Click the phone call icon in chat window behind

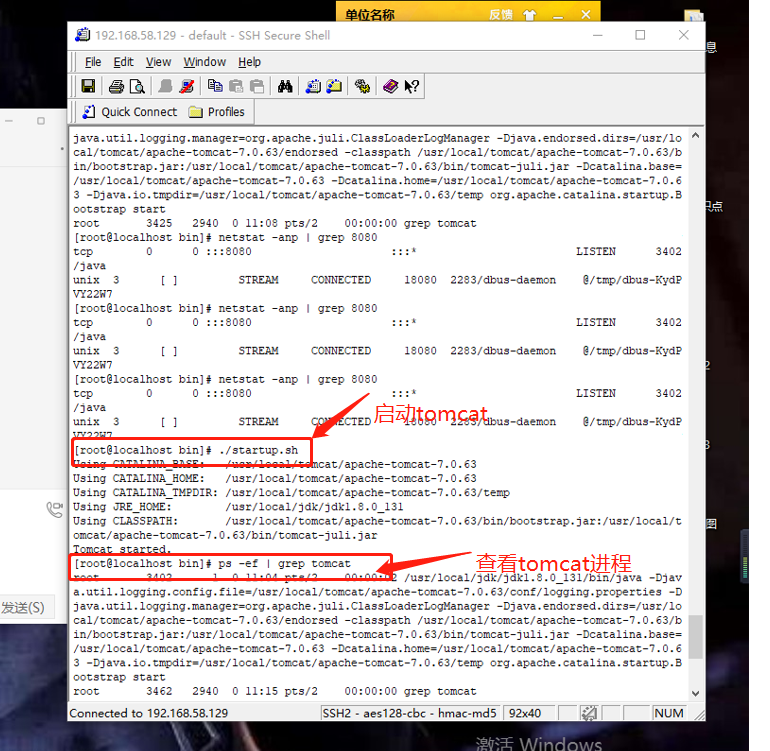pyautogui.click(x=55, y=509)
